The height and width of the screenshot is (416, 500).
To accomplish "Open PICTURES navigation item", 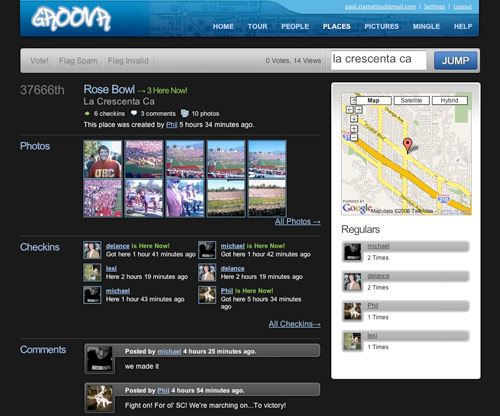I will pyautogui.click(x=382, y=27).
